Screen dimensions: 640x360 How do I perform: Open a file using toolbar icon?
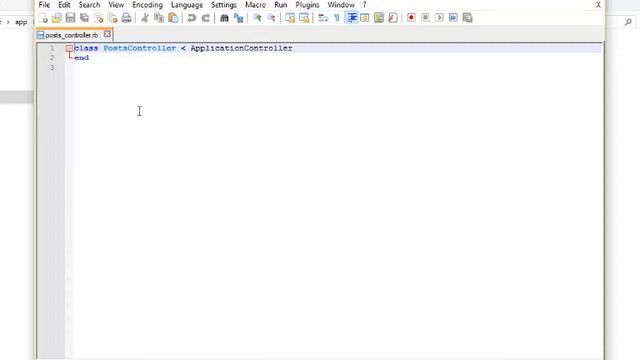point(57,18)
